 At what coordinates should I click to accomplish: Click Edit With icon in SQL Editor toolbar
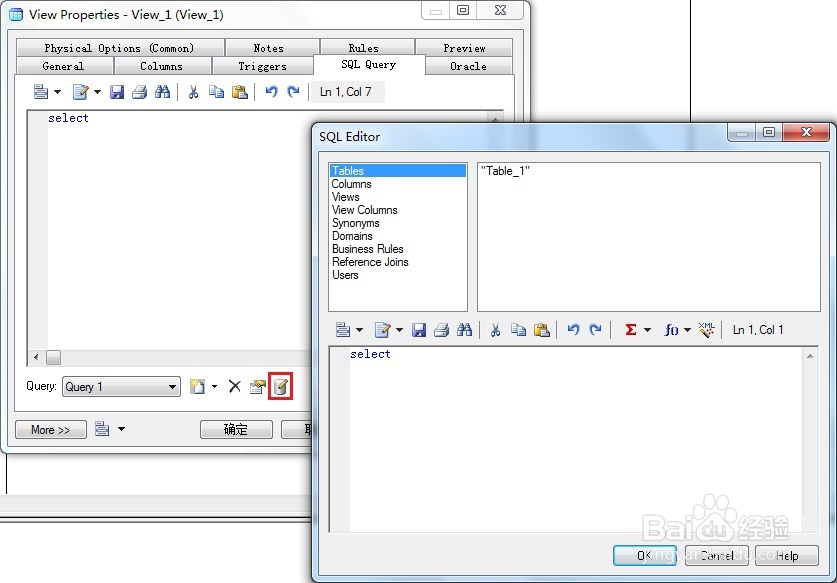point(383,330)
